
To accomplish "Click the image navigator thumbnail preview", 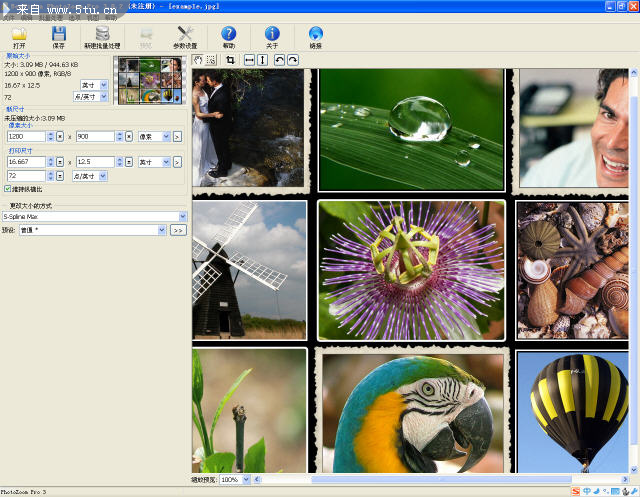I will pyautogui.click(x=150, y=80).
